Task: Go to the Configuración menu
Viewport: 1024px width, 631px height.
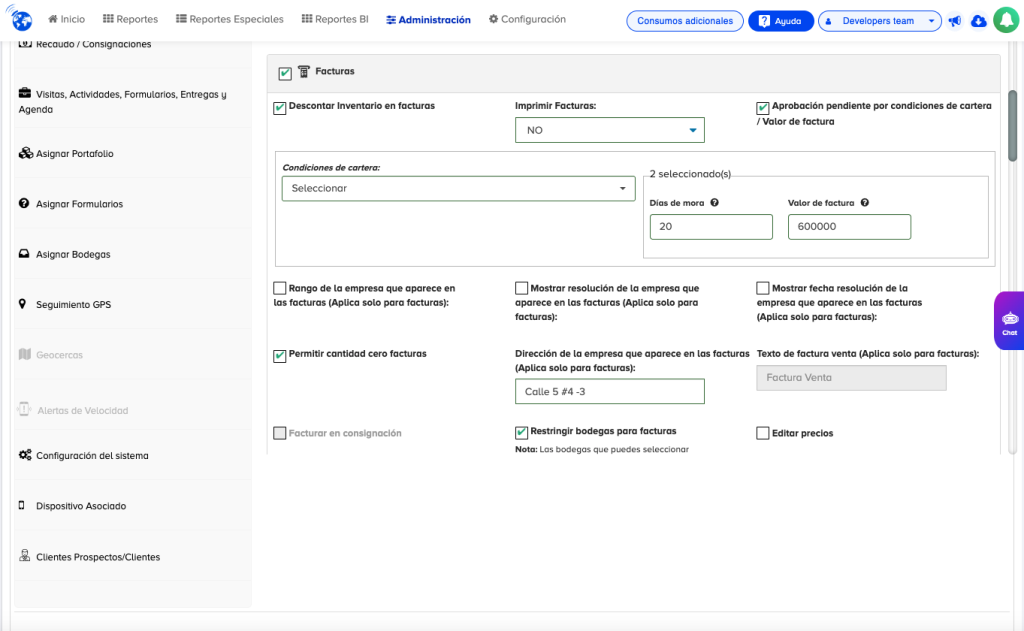Action: point(527,19)
